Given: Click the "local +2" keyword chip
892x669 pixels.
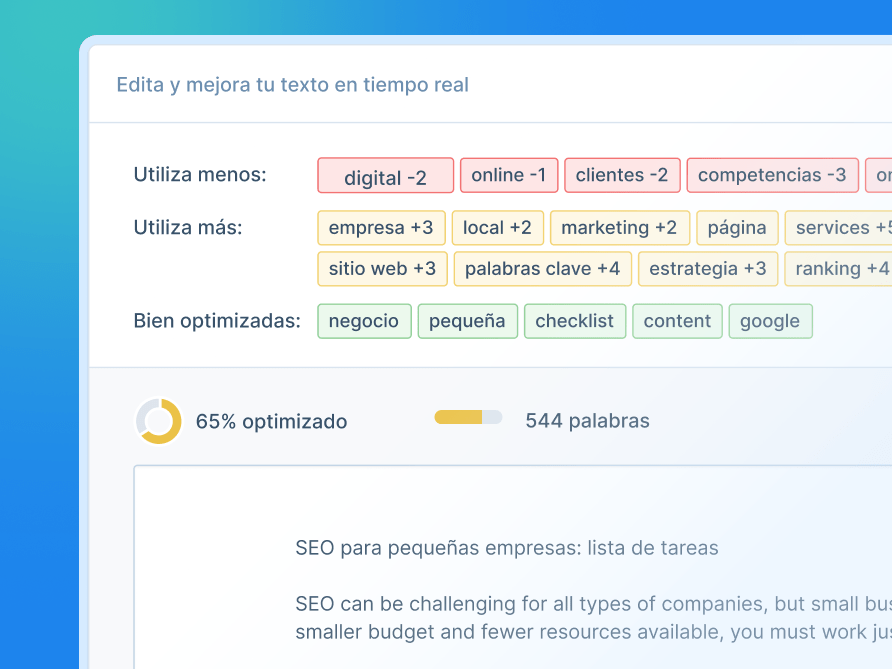Looking at the screenshot, I should 497,227.
